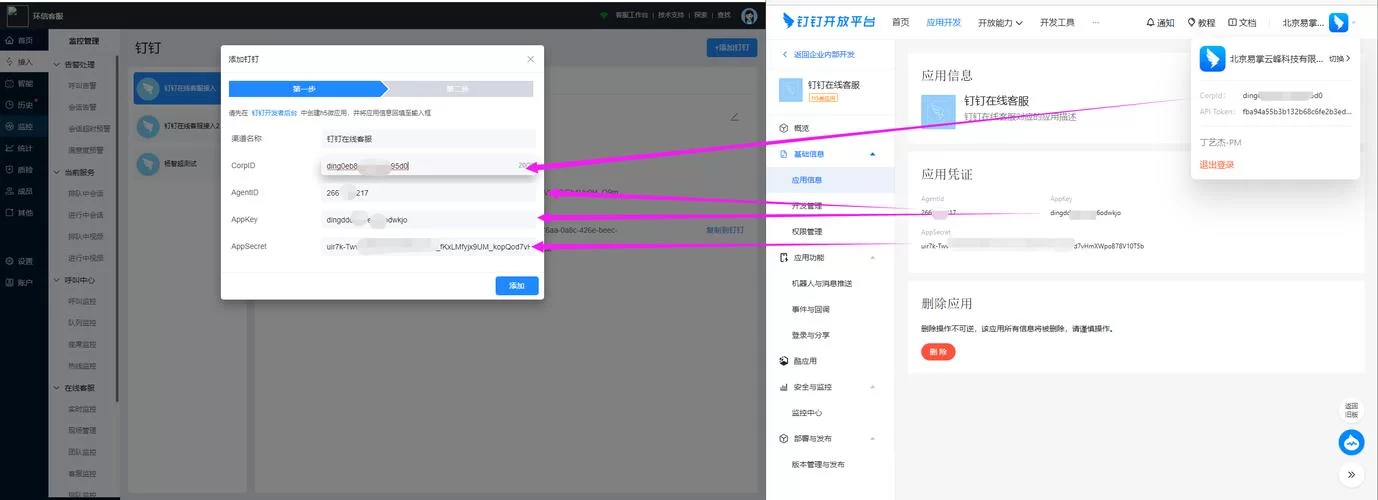Collapse 在线客服 group in 监控管理 panel

58,388
